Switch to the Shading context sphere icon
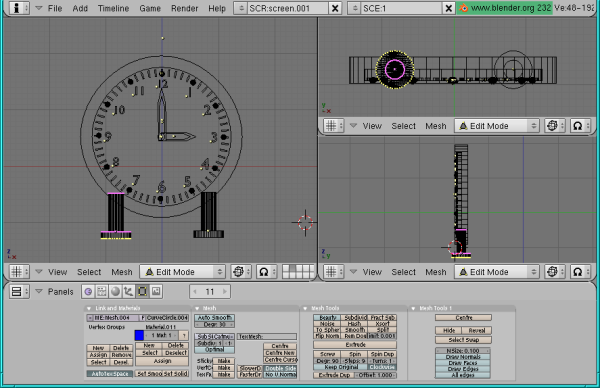This screenshot has height=388, width=600. pos(115,292)
